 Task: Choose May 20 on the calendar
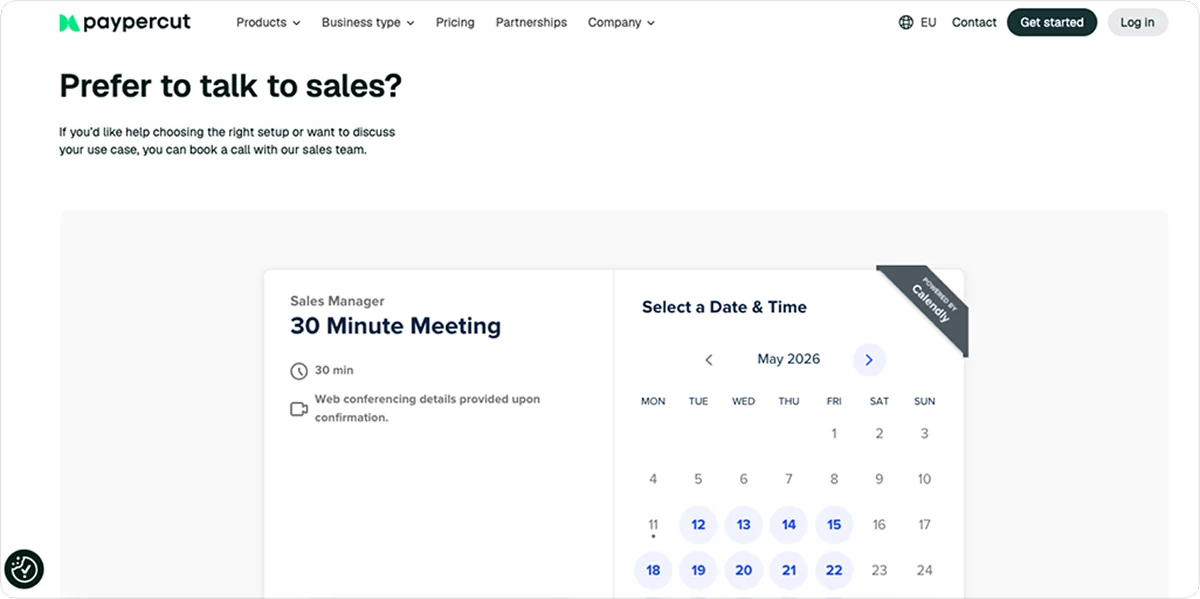(x=744, y=570)
